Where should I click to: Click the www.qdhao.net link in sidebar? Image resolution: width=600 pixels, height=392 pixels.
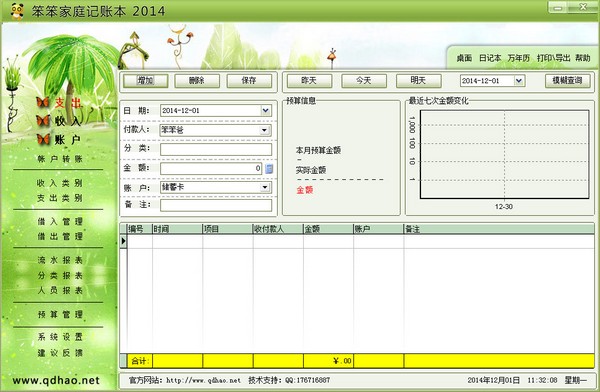pyautogui.click(x=56, y=381)
